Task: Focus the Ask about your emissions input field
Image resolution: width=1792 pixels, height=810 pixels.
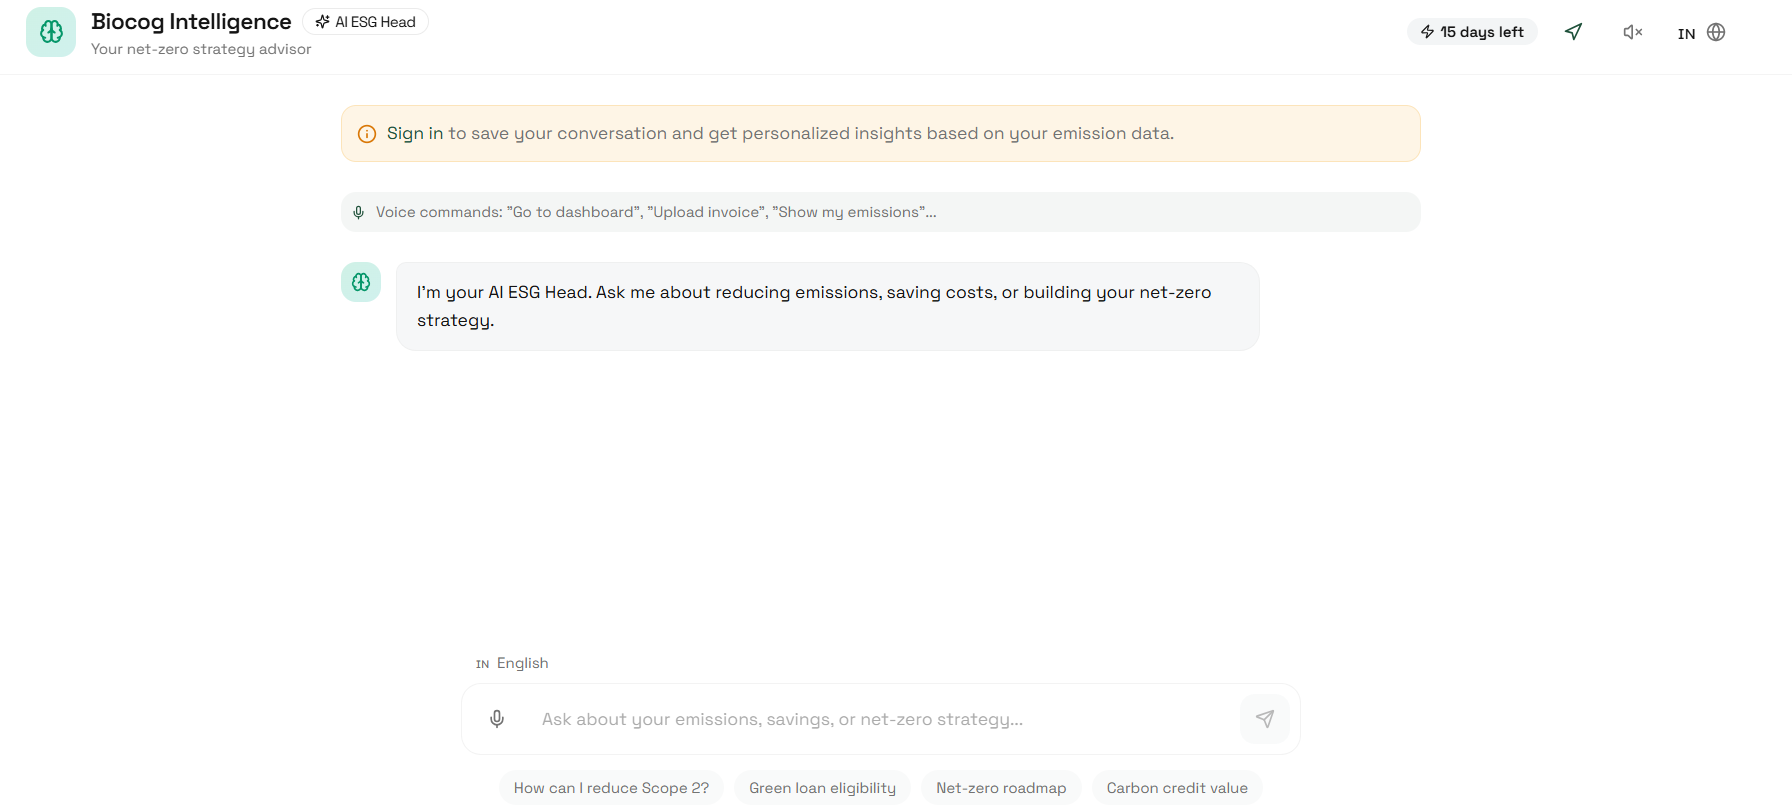Action: tap(880, 719)
